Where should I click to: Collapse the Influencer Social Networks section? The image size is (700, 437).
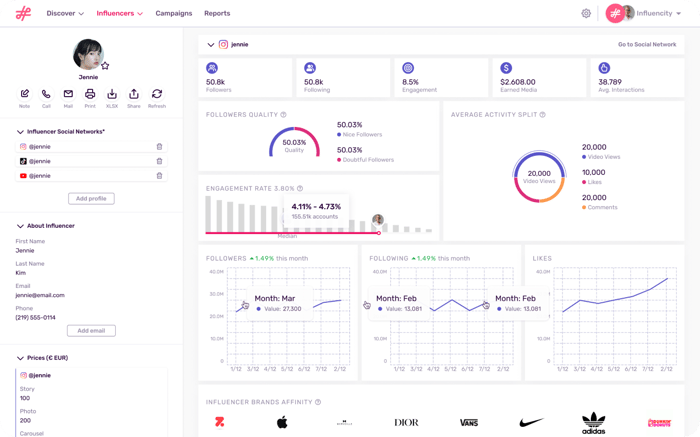20,131
